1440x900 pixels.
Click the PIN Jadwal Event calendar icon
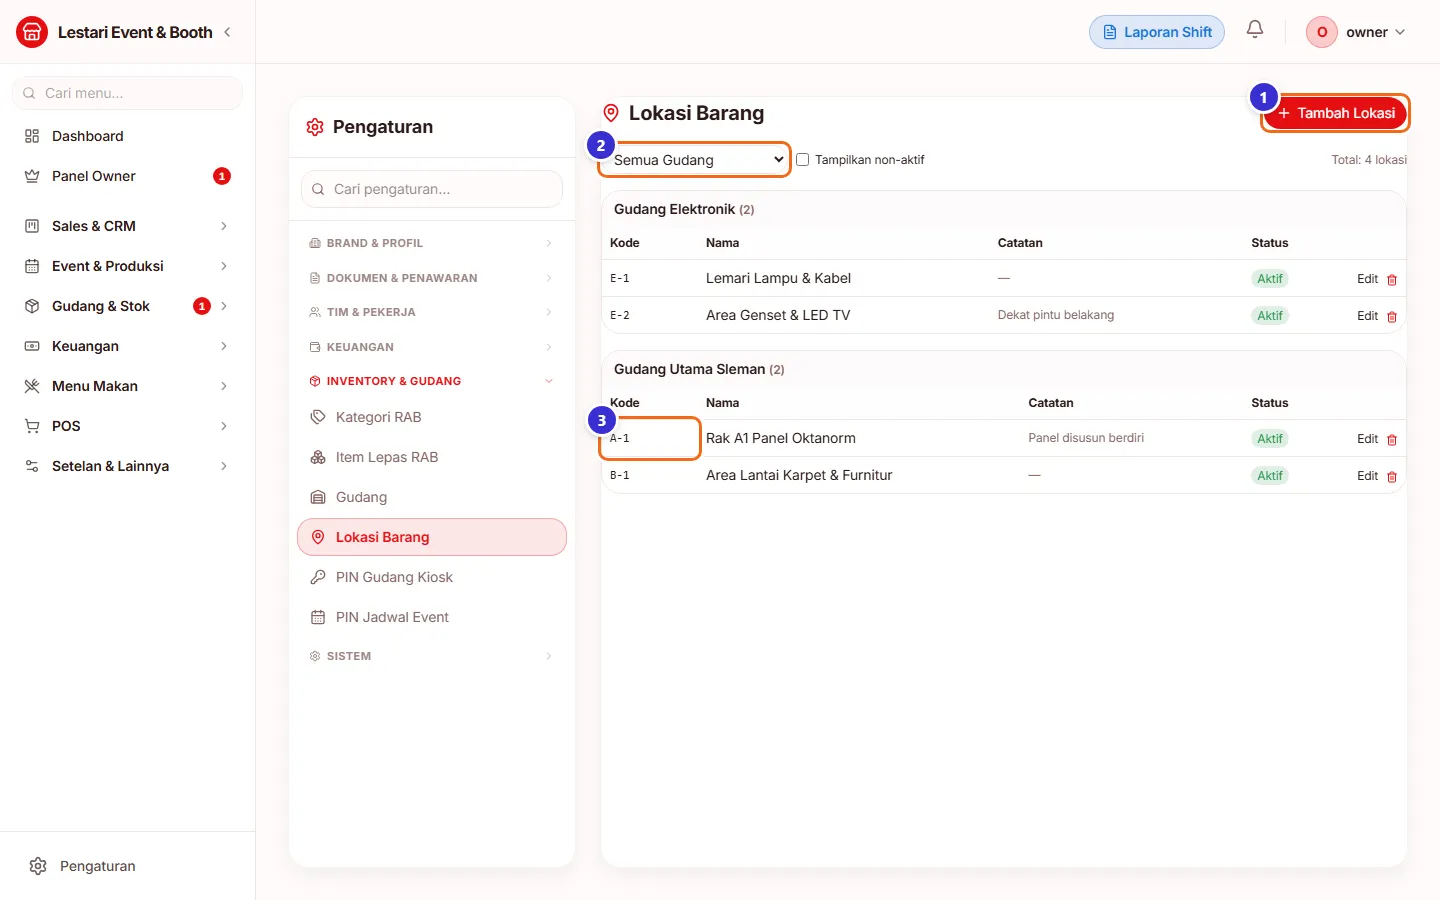click(x=318, y=617)
